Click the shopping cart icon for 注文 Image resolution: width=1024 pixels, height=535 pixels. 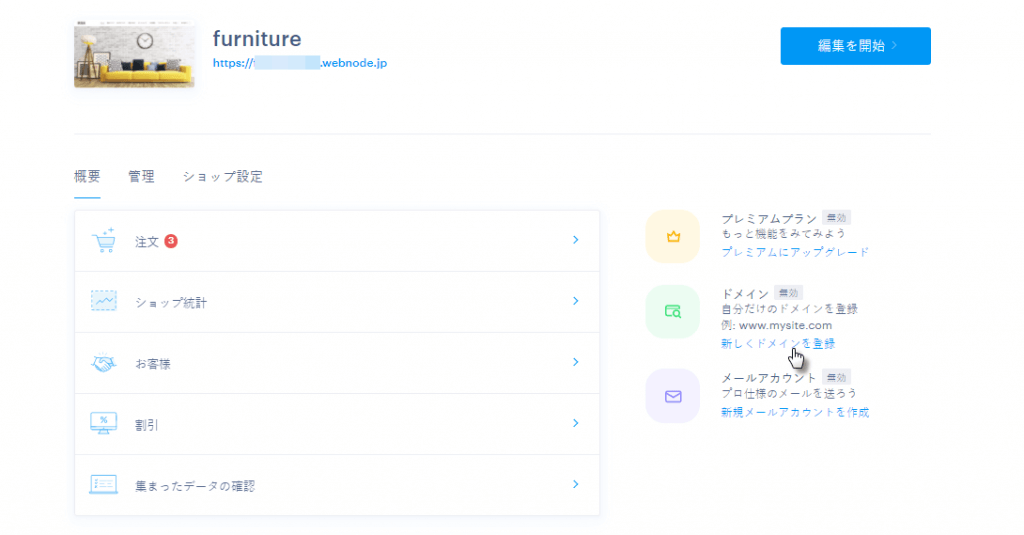[x=104, y=240]
